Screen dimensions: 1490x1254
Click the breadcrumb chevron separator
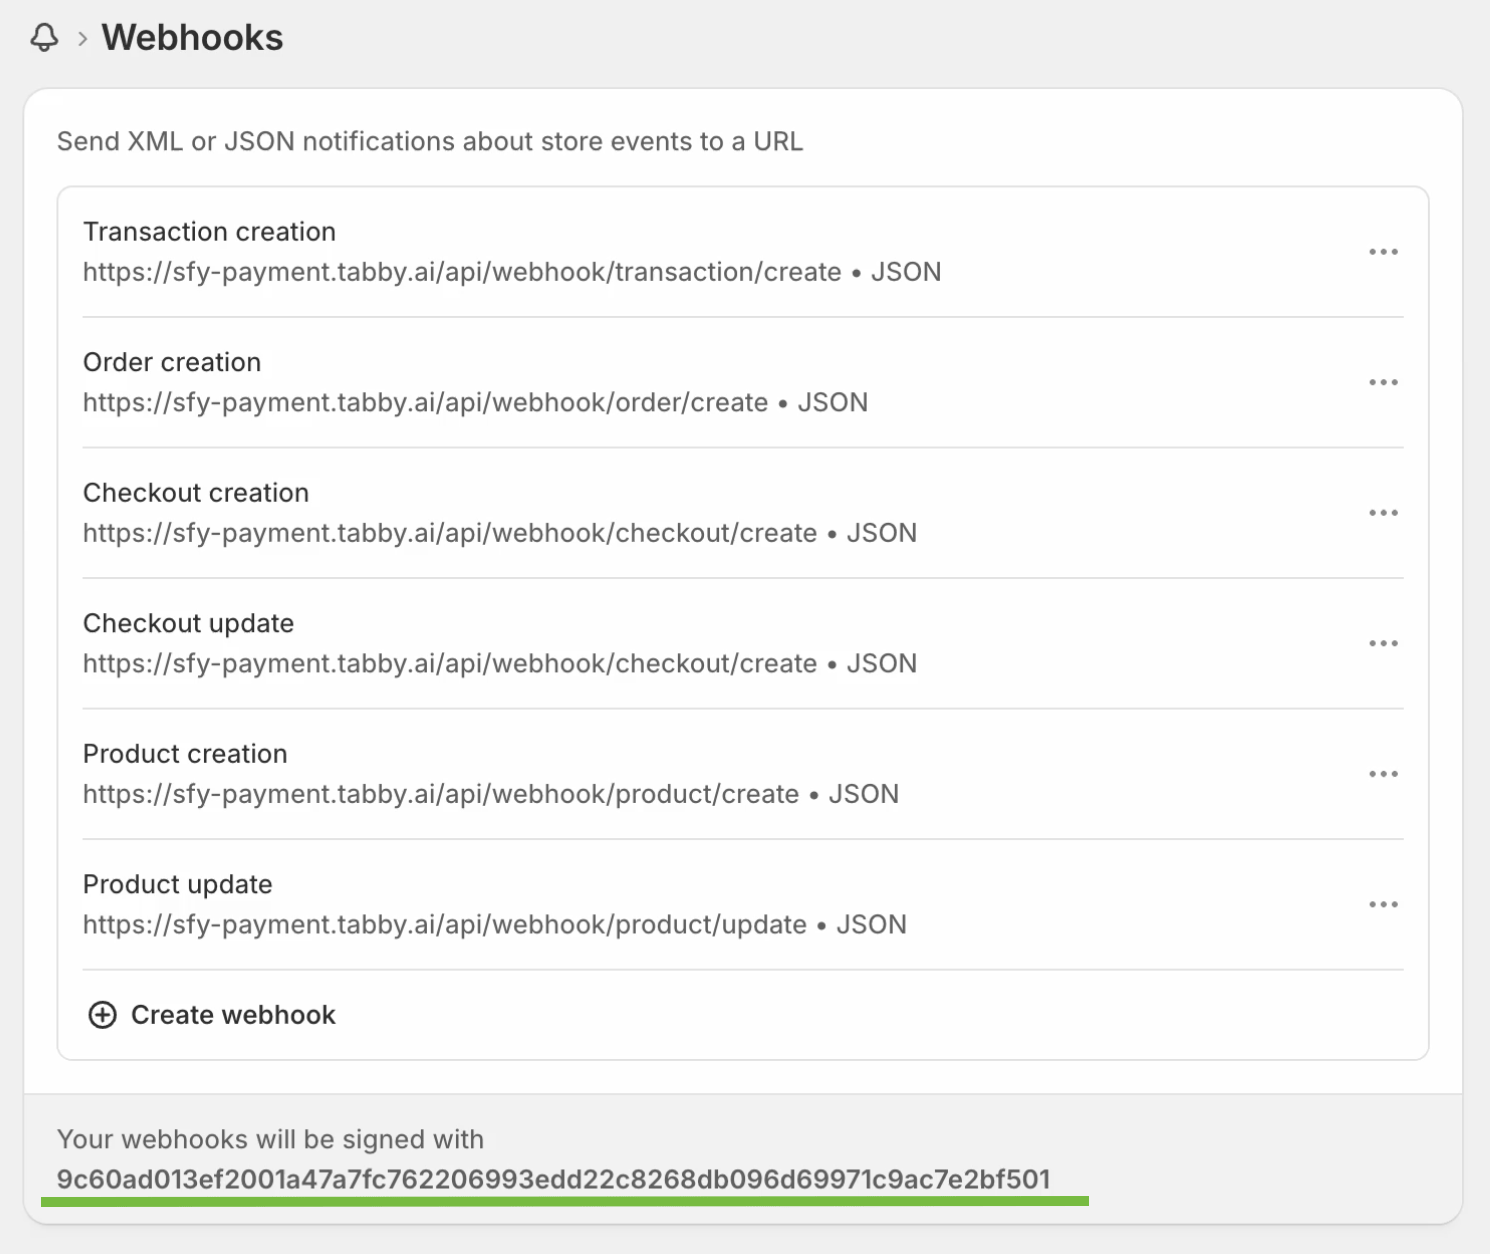tap(83, 39)
